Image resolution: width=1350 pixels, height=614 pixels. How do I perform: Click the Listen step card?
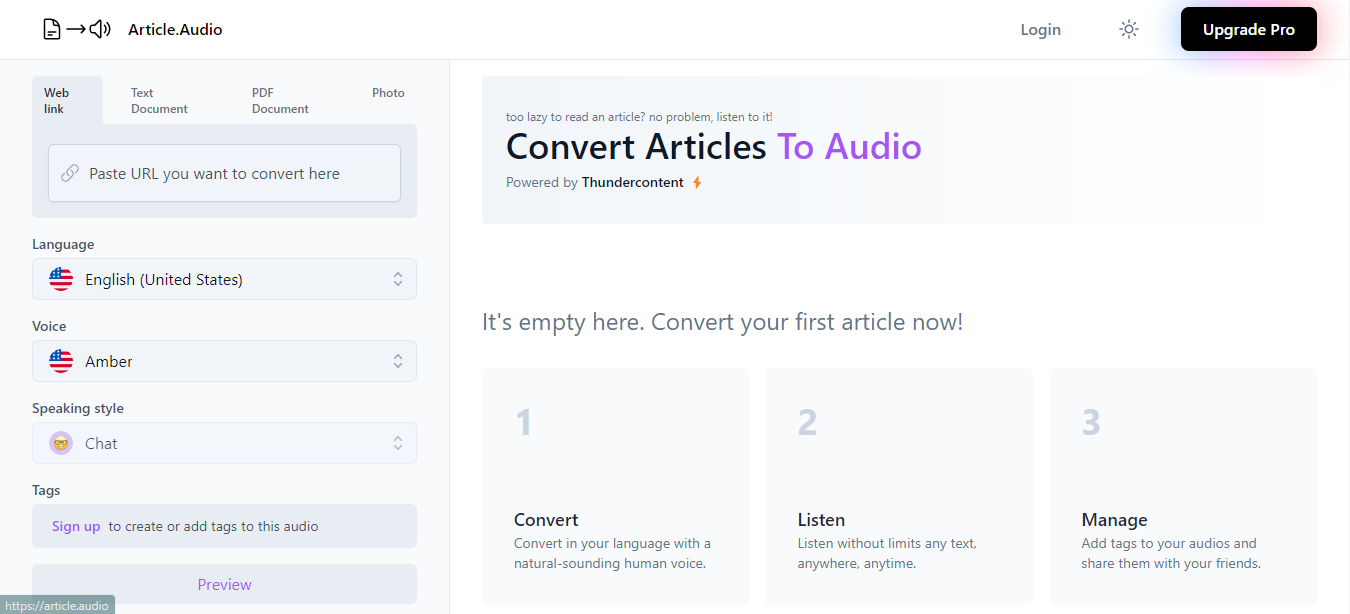pyautogui.click(x=899, y=486)
